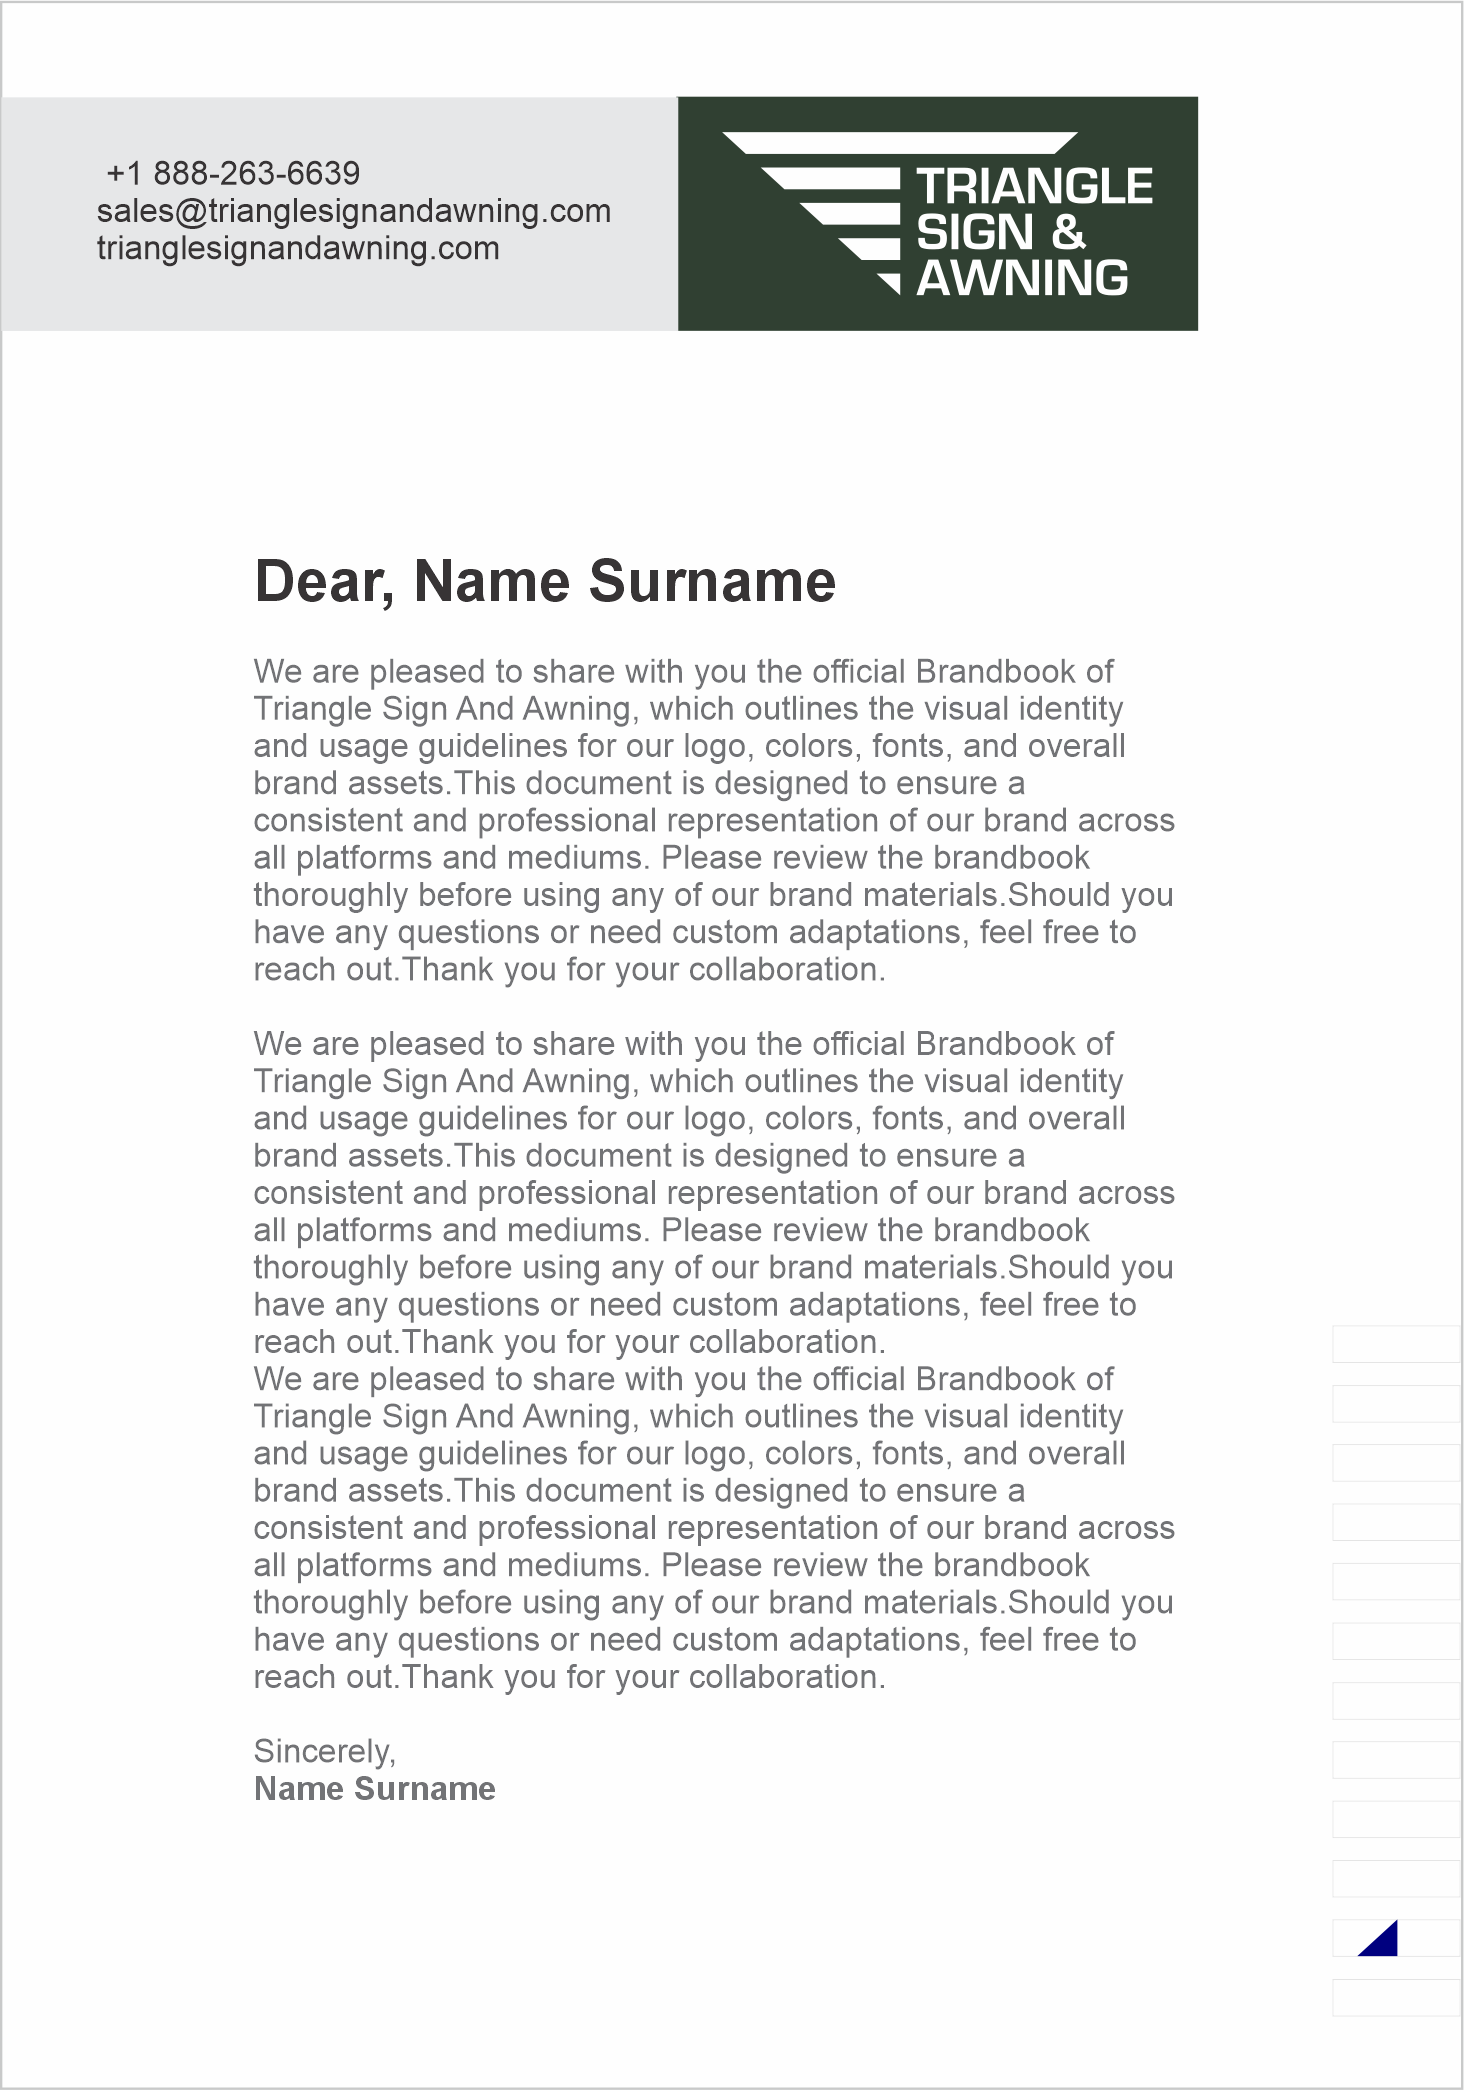The image size is (1464, 2090).
Task: Open the trianglesignandawning.com website link
Action: (298, 248)
